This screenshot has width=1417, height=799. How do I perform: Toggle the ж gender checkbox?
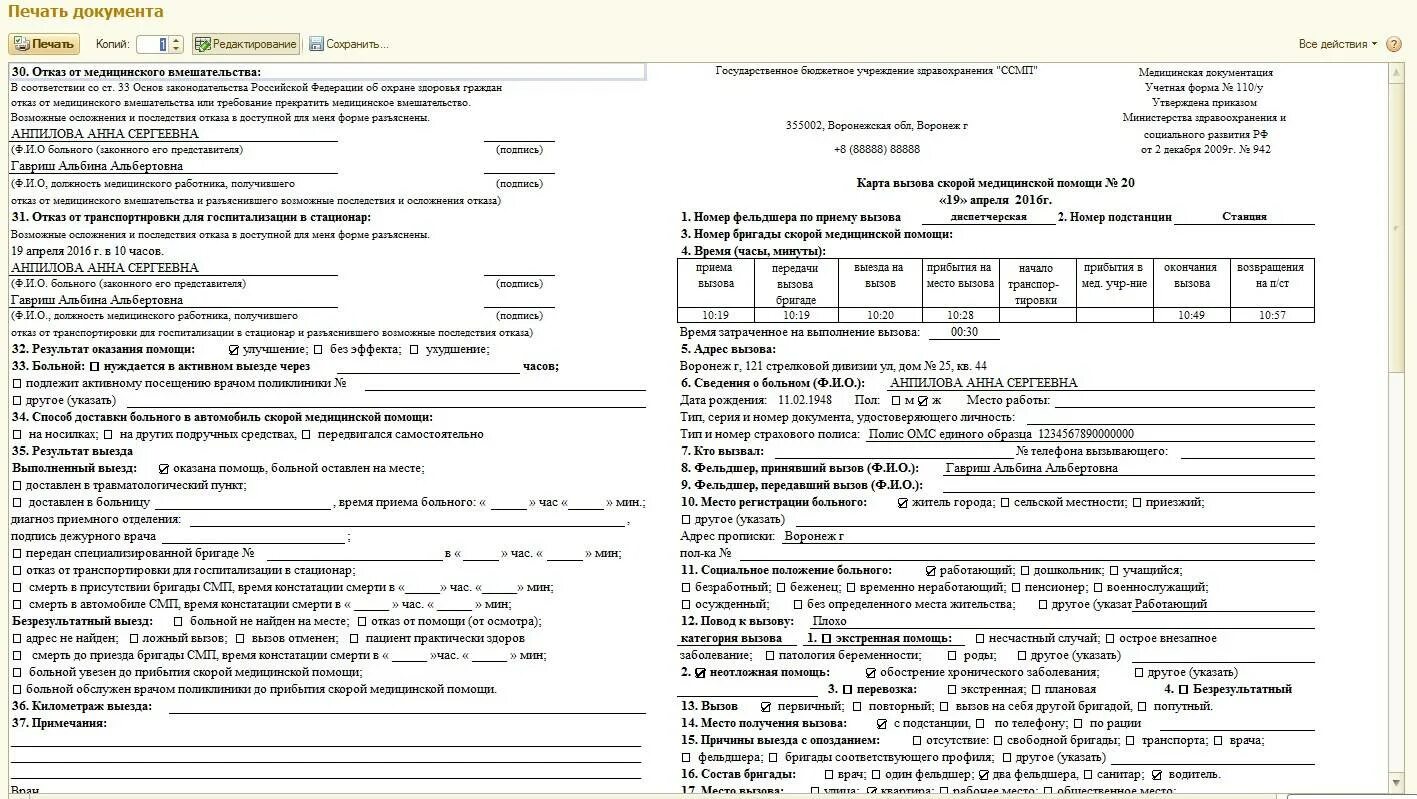(923, 401)
